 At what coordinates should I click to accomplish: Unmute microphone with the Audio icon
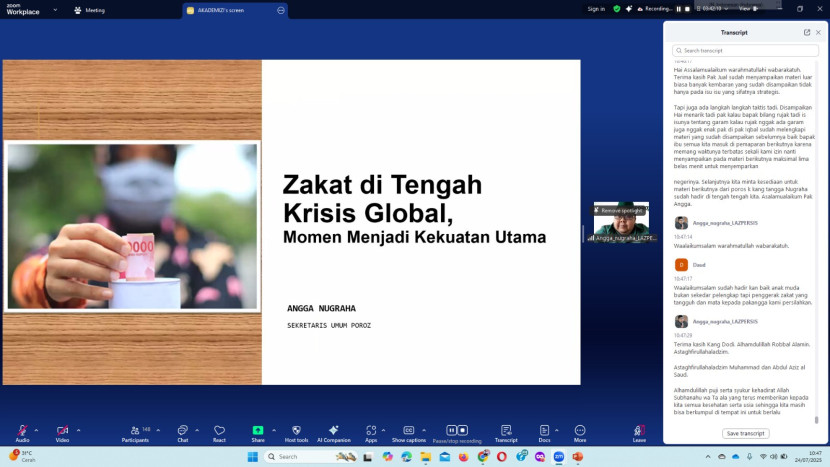tap(20, 431)
